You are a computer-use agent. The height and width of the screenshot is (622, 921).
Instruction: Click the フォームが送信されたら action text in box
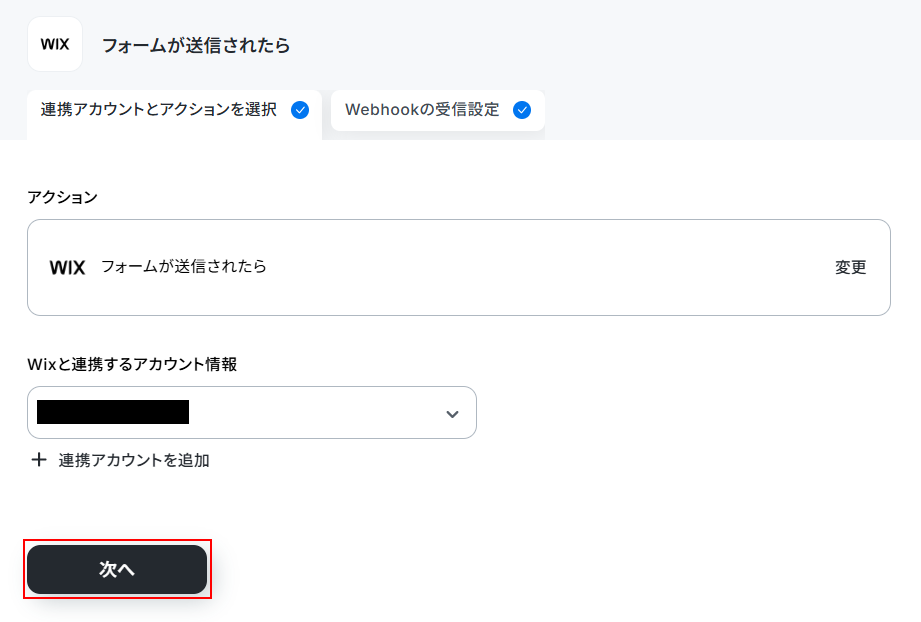pyautogui.click(x=184, y=267)
